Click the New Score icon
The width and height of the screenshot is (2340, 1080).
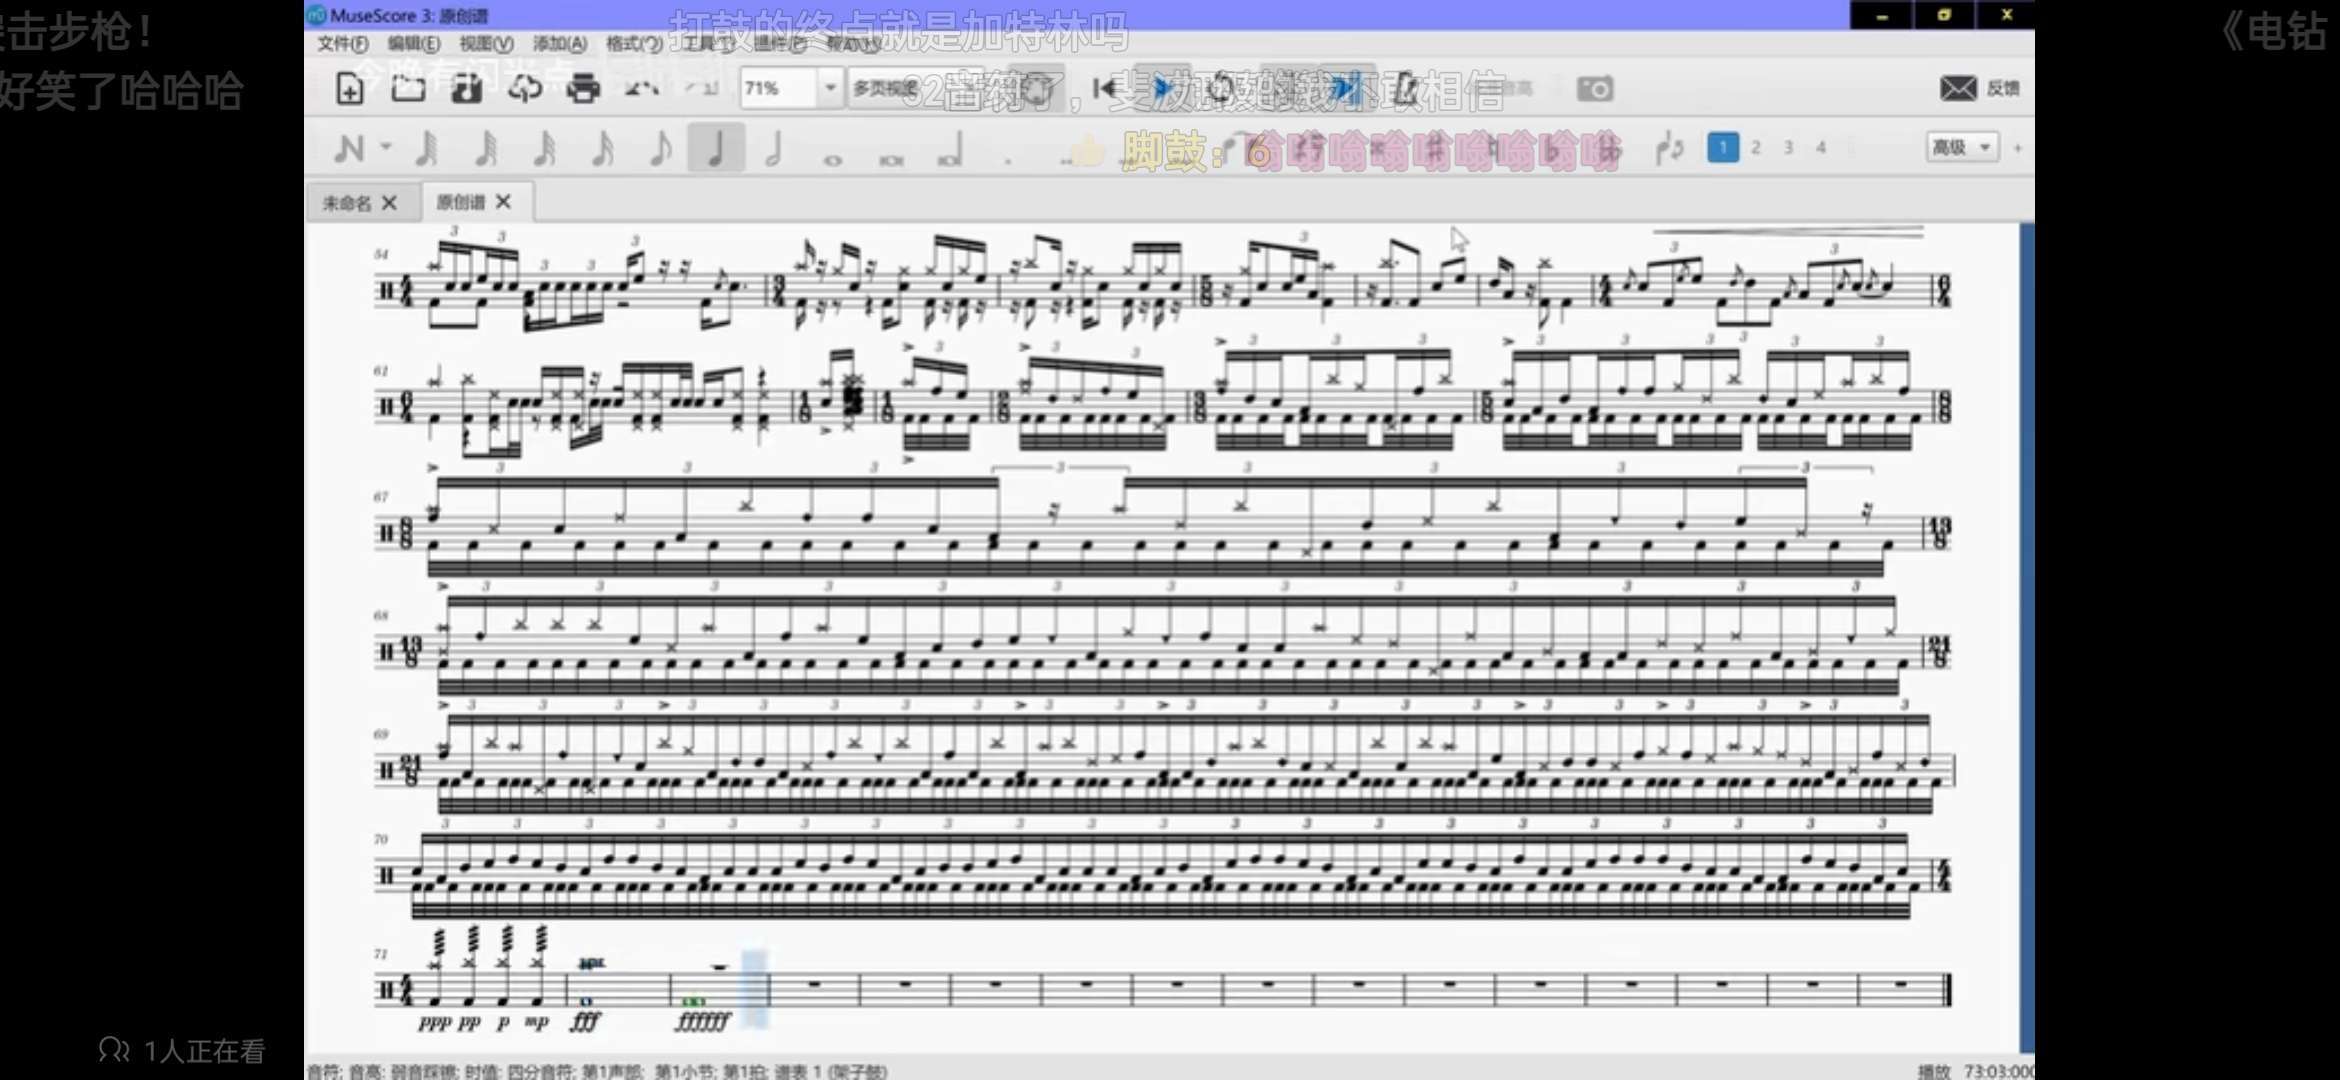(x=349, y=89)
